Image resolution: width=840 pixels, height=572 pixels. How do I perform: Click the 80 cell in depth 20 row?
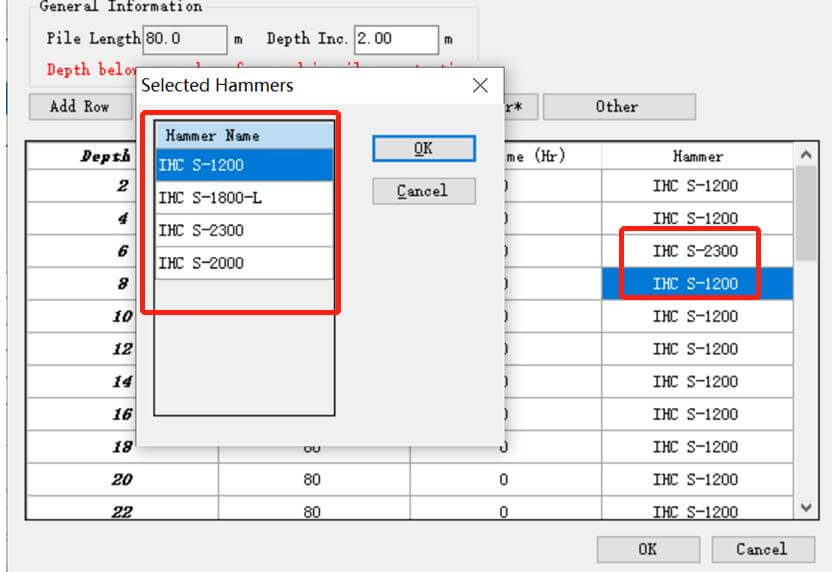(314, 480)
